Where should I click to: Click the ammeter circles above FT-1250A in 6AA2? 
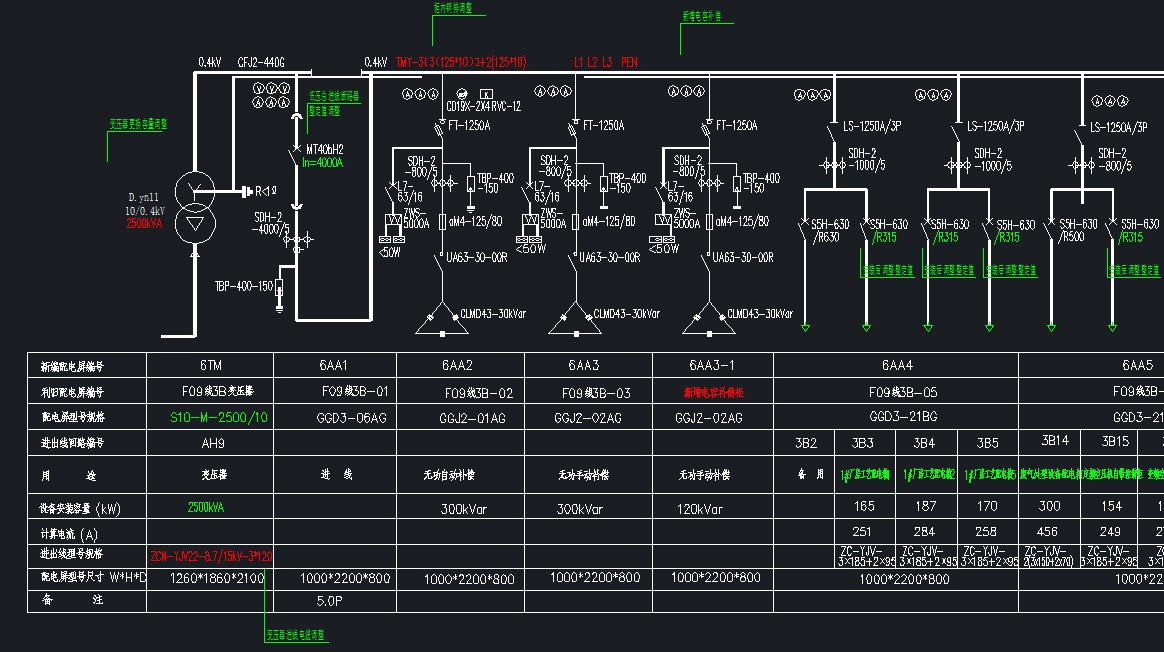click(x=420, y=94)
